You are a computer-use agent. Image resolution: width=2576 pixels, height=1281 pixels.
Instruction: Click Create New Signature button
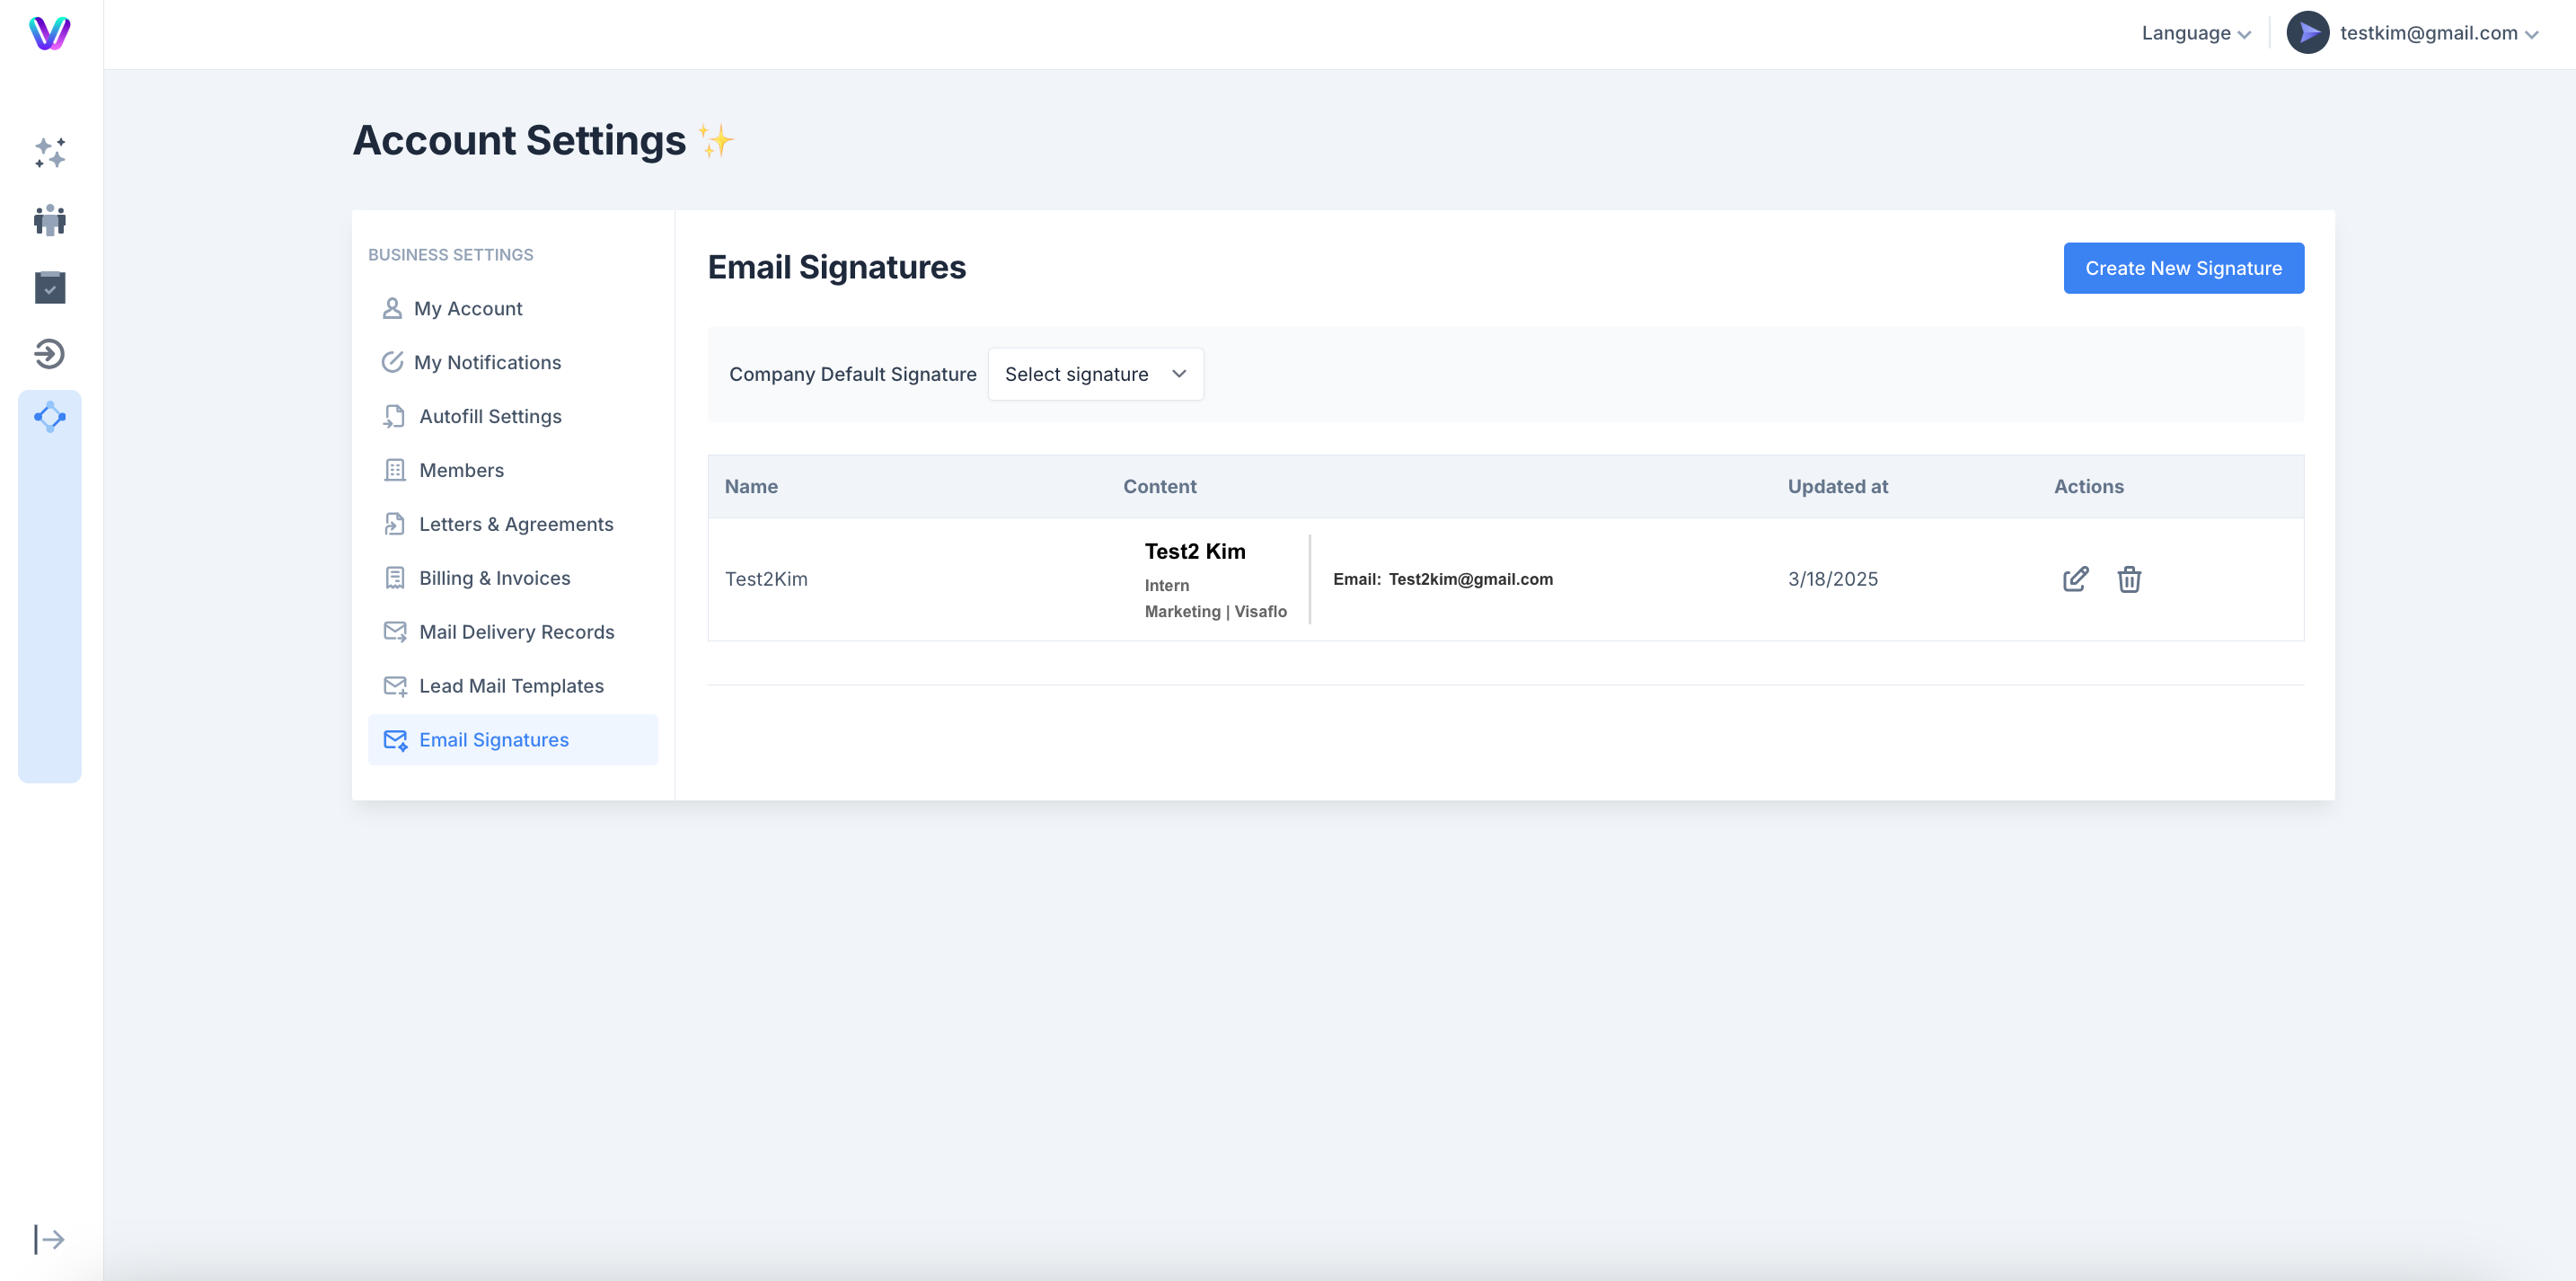[x=2183, y=268]
